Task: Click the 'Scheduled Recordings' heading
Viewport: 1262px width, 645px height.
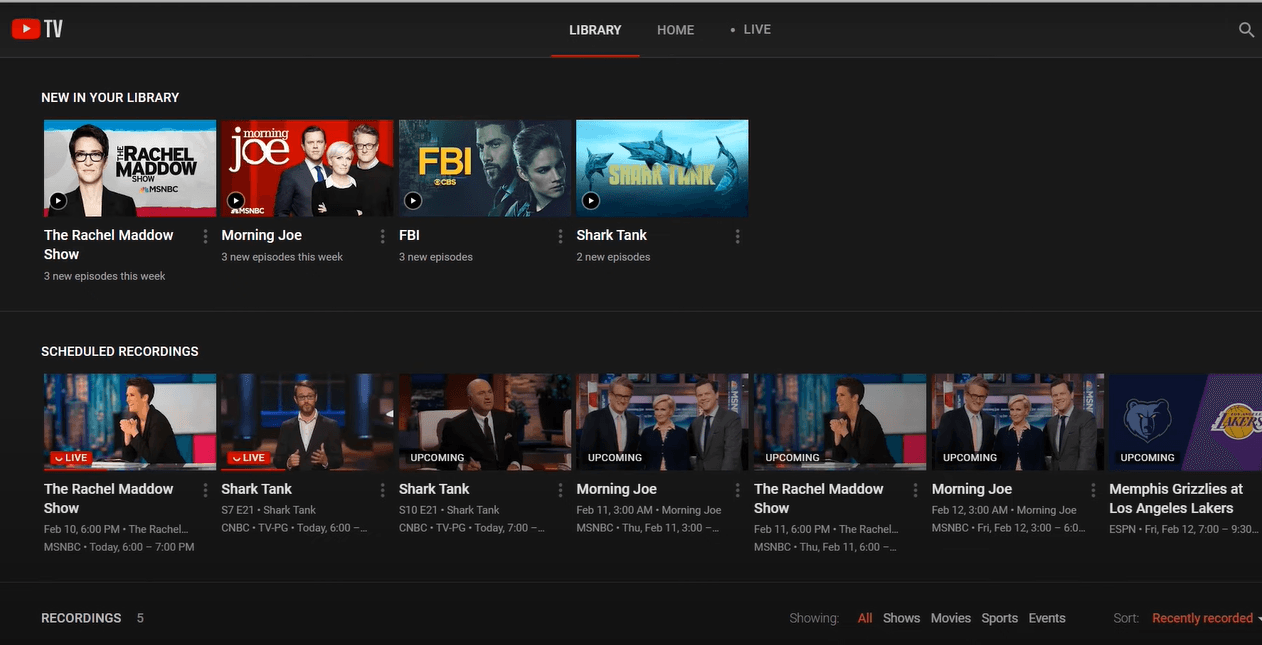Action: tap(120, 352)
